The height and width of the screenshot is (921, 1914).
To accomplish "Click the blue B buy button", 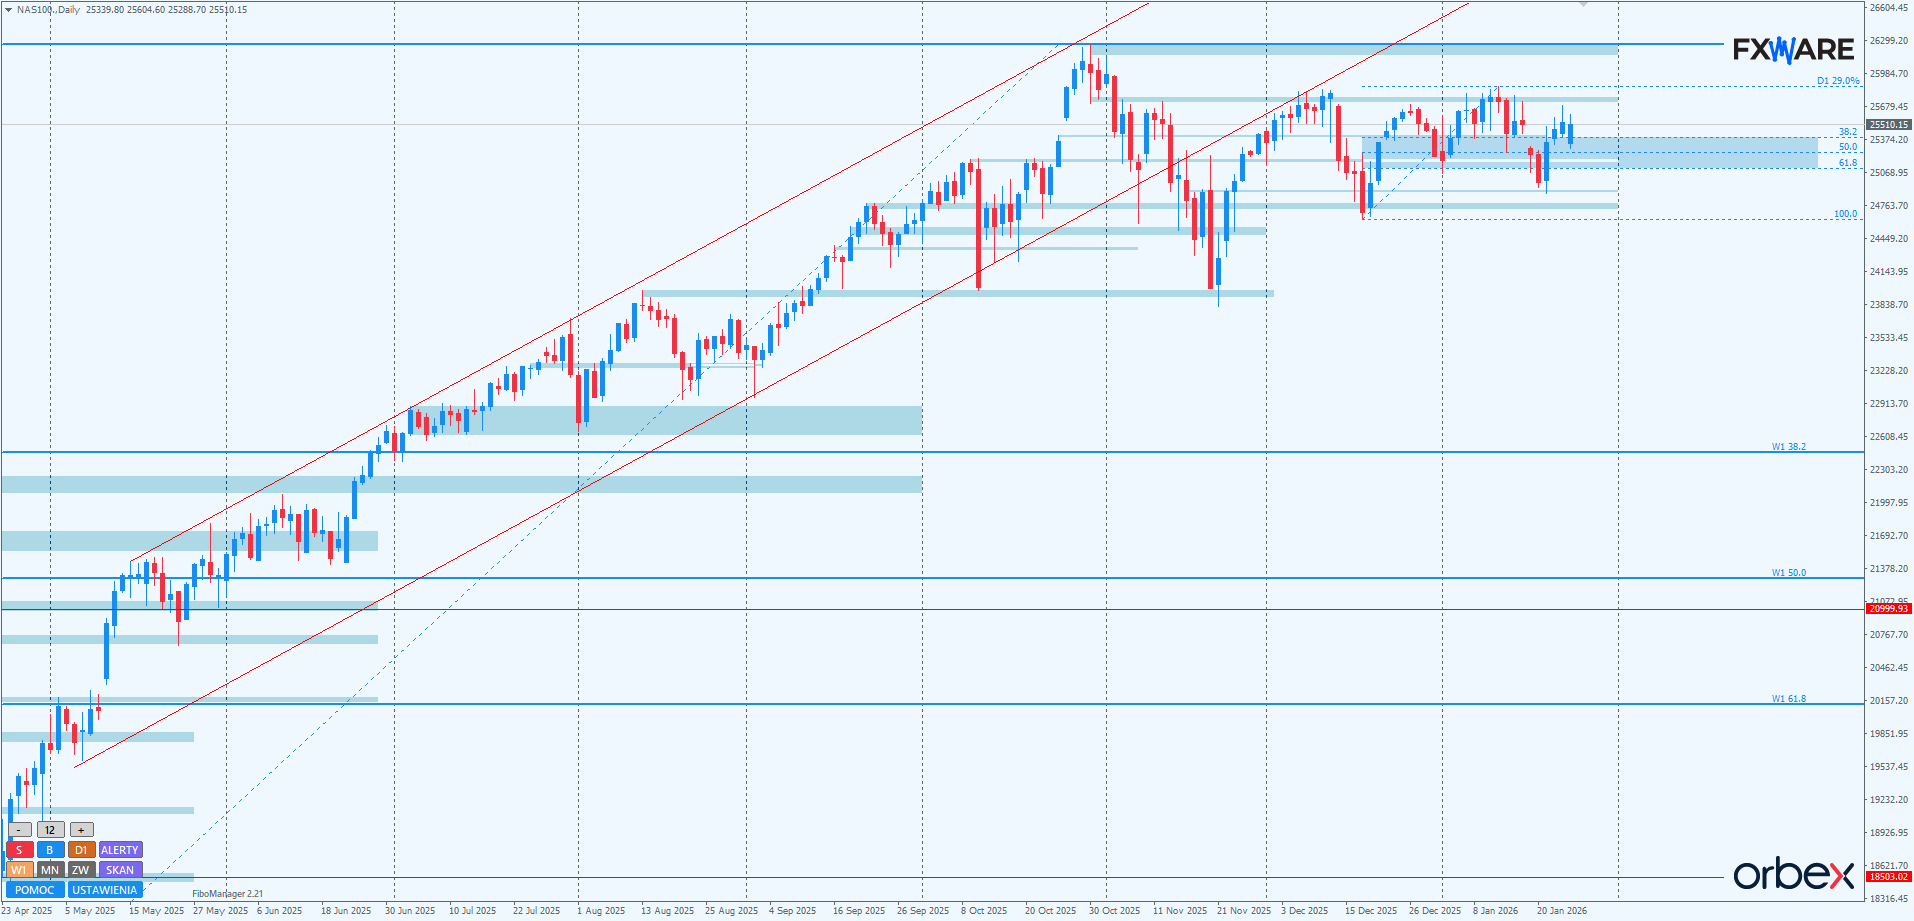I will point(50,850).
